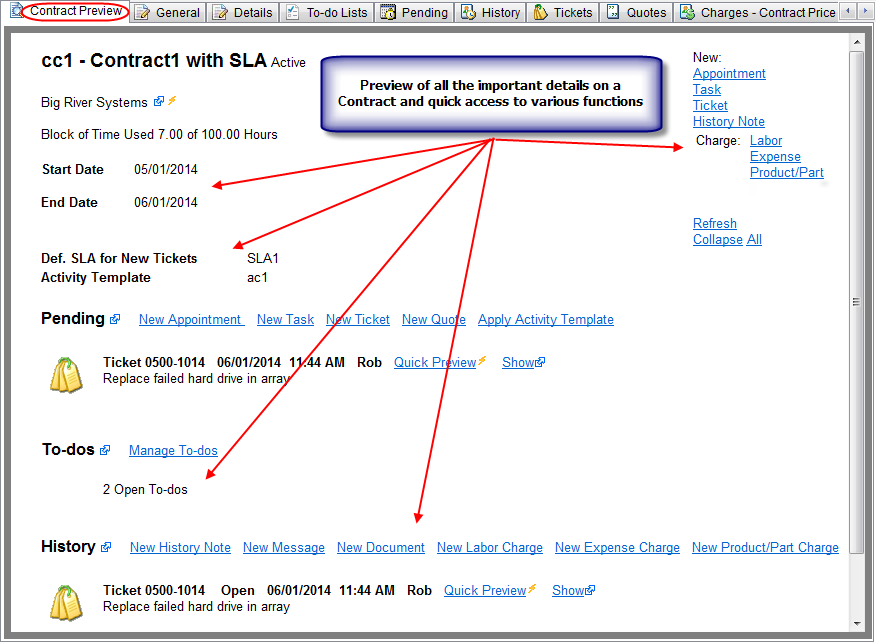Click the Show link in the Pending ticket row
876x643 pixels.
518,363
